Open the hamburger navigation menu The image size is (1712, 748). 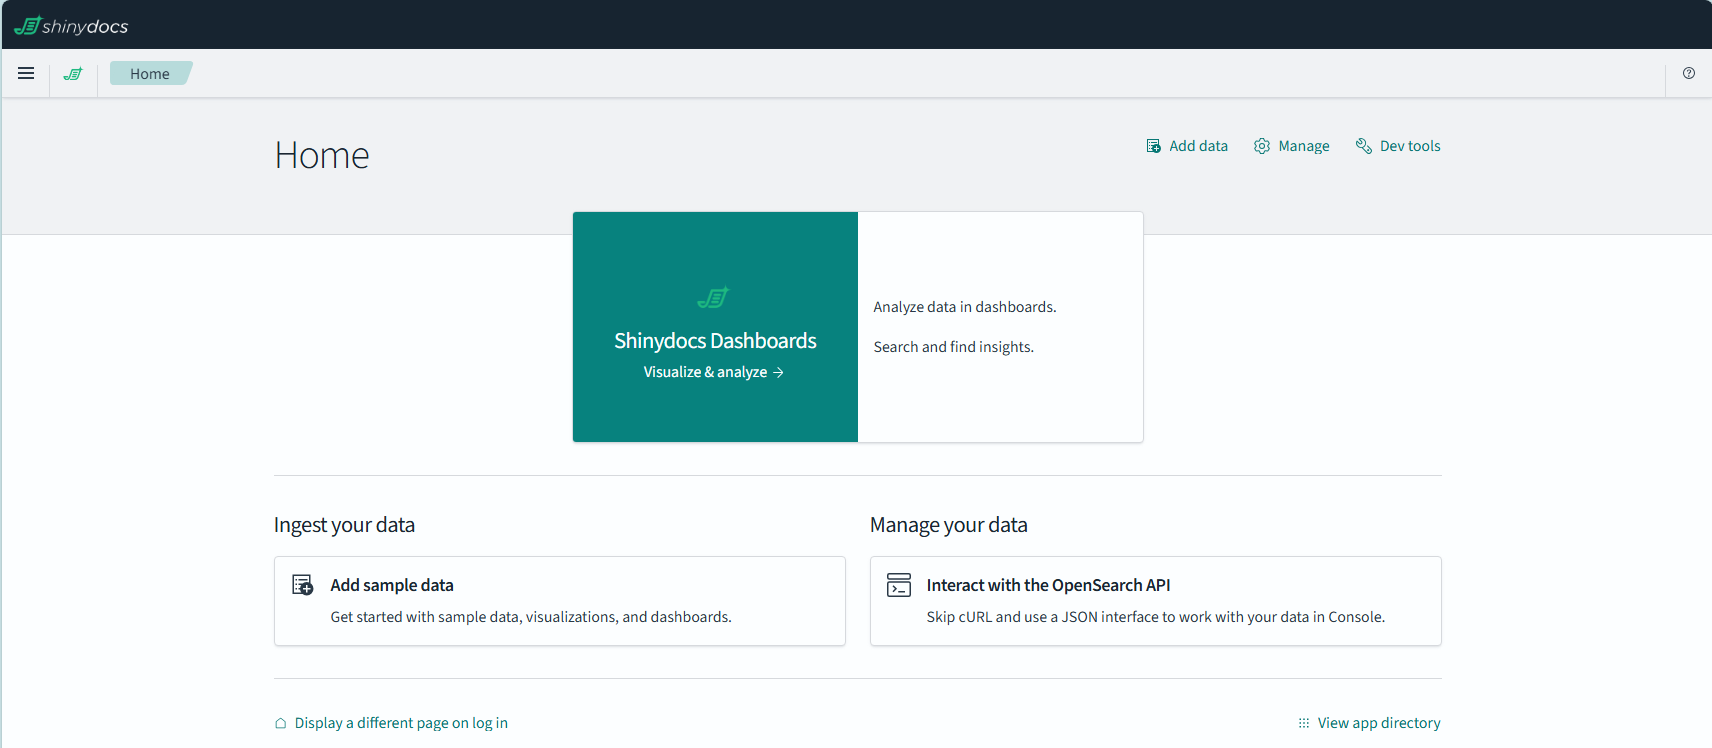[x=26, y=73]
